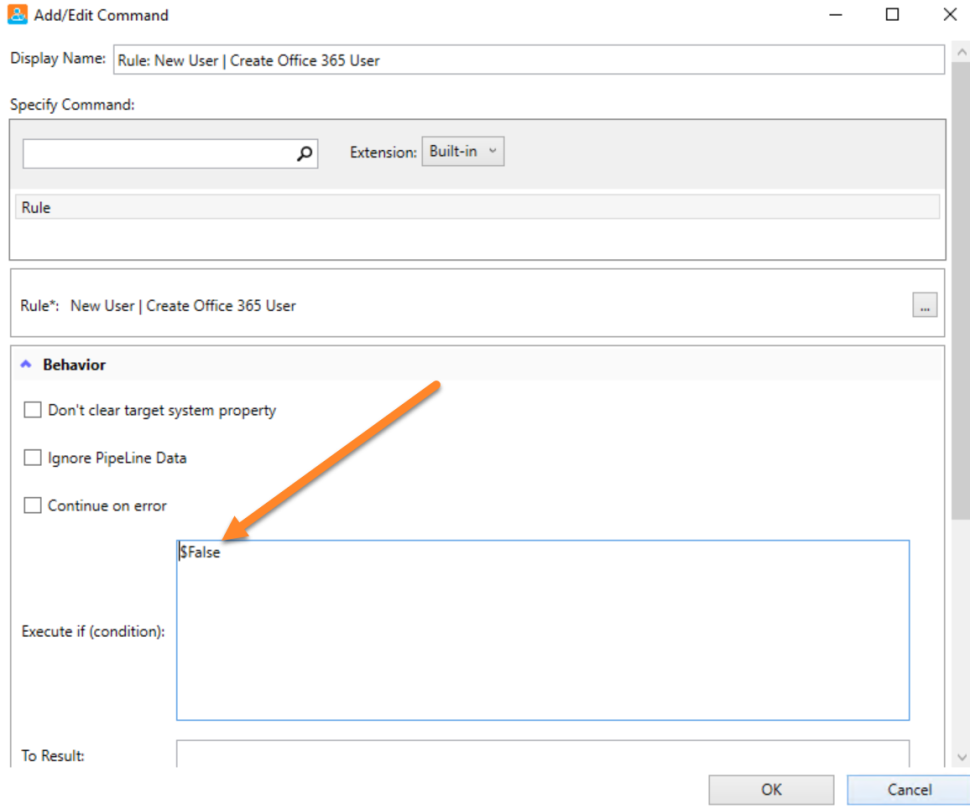The image size is (970, 808).
Task: Focus the Display Name text field
Action: [x=529, y=60]
